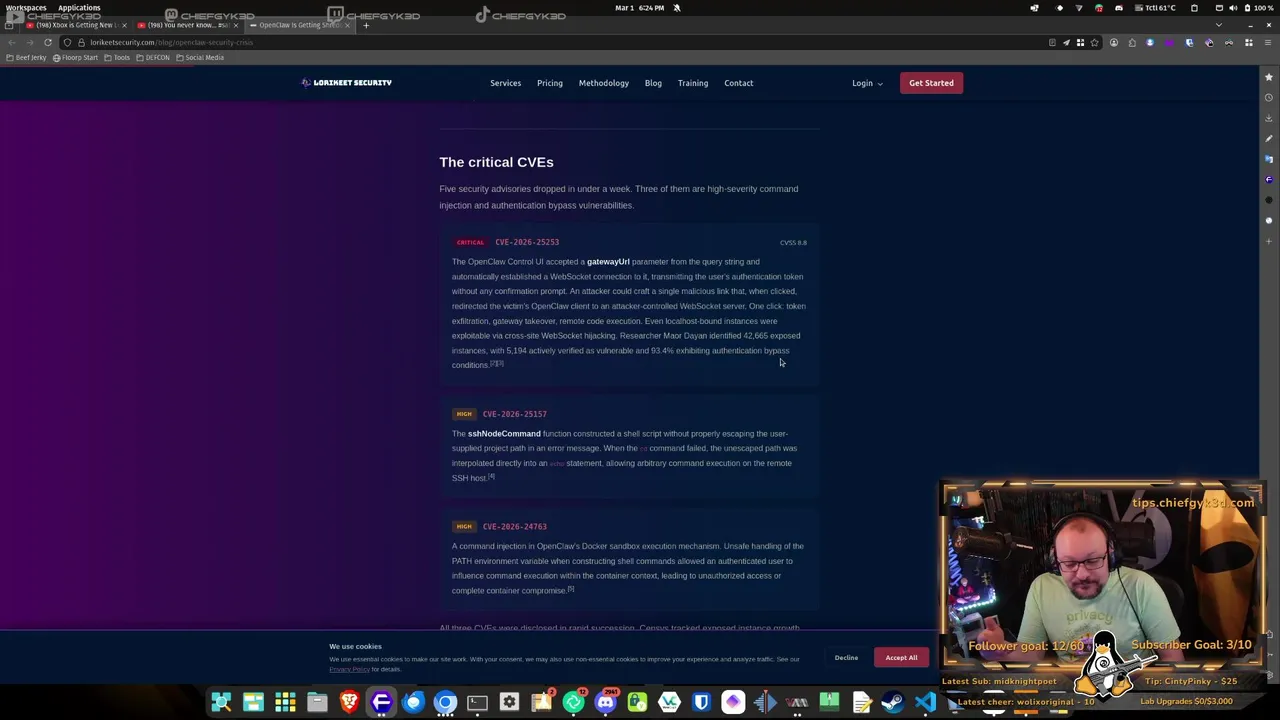Launch Brave browser from the dock
1280x720 pixels.
(349, 702)
